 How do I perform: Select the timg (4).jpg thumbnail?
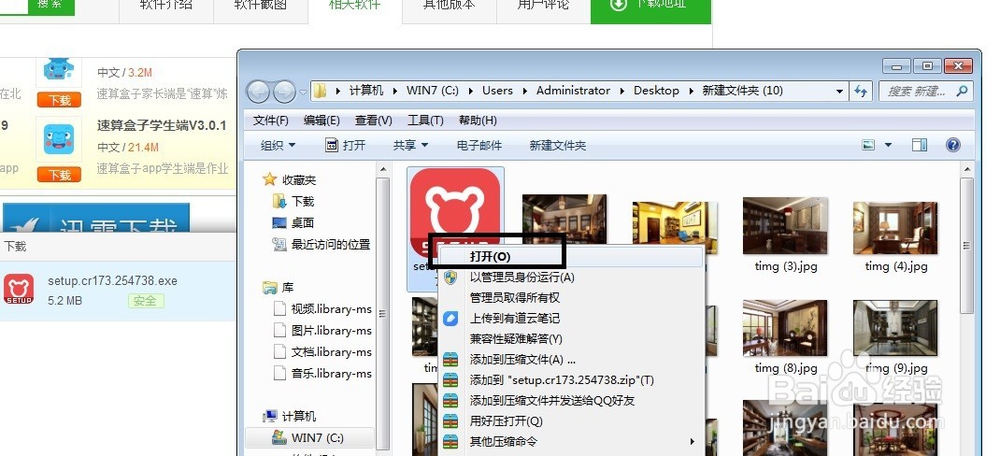(895, 226)
